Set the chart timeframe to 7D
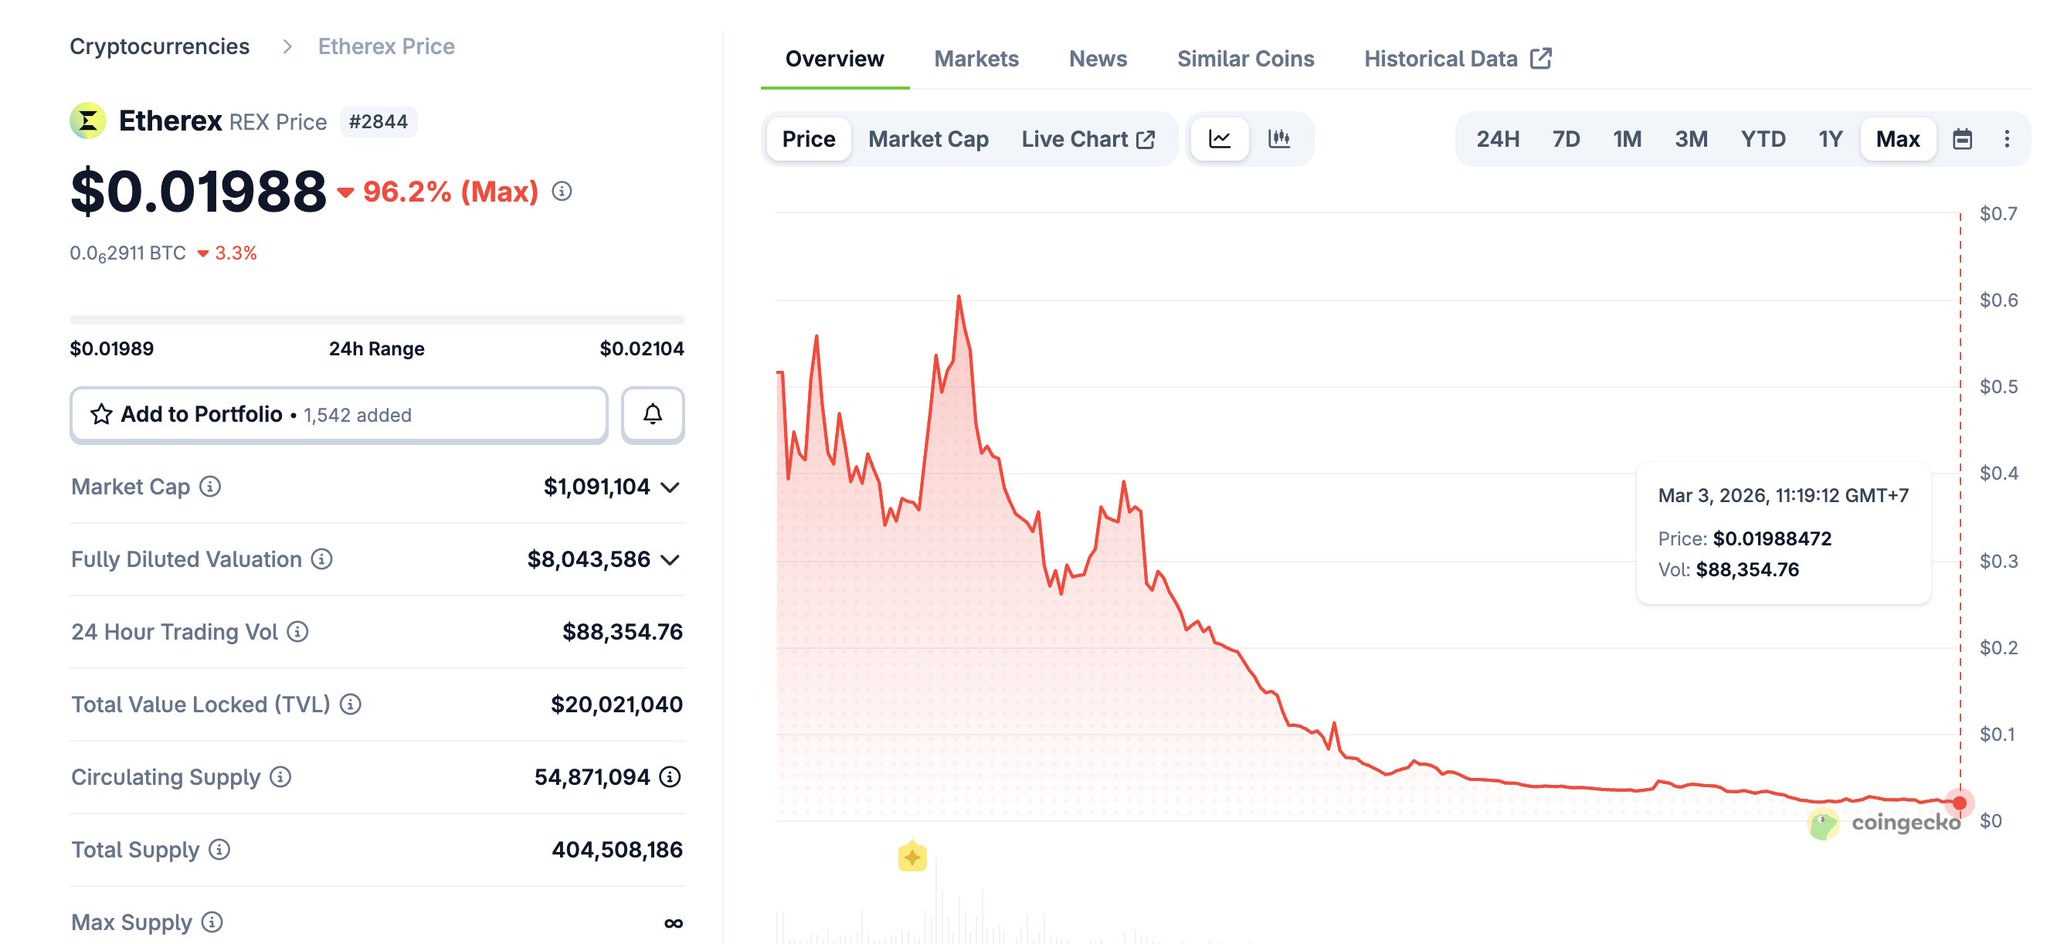The height and width of the screenshot is (944, 2047). click(1566, 139)
